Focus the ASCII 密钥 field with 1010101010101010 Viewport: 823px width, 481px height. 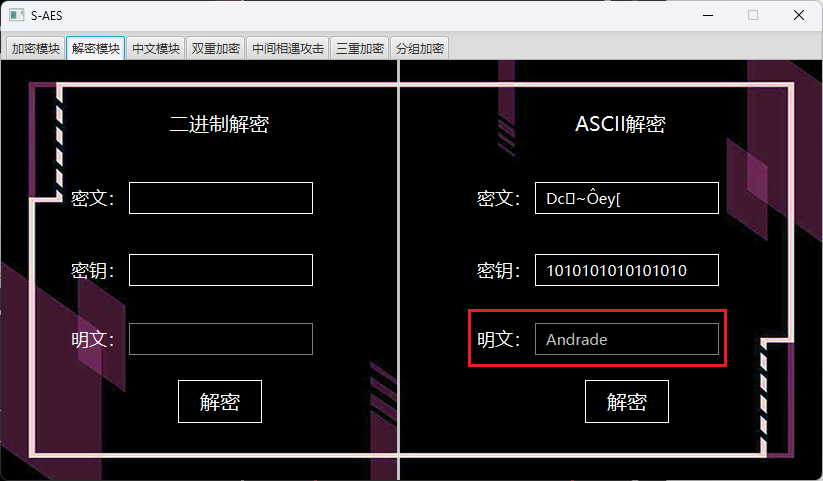click(627, 270)
